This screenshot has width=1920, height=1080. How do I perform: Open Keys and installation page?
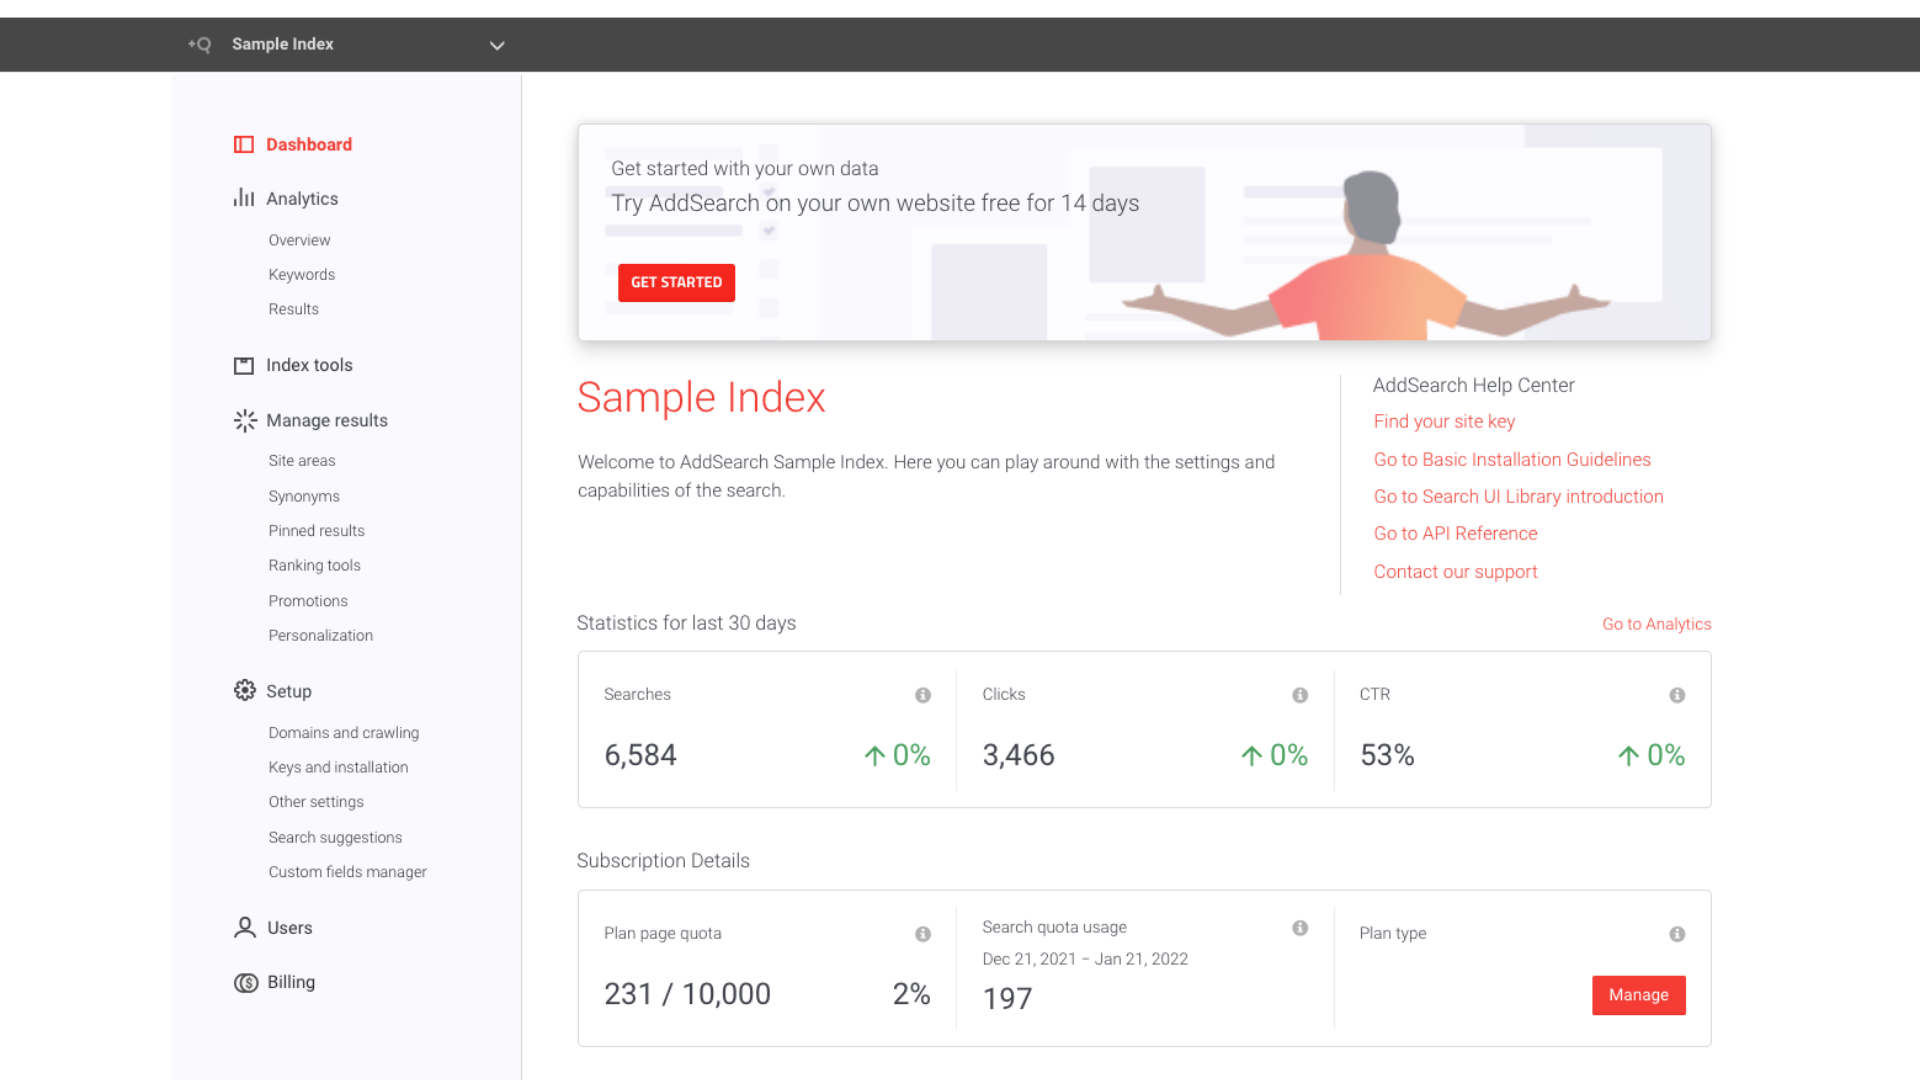pos(338,767)
